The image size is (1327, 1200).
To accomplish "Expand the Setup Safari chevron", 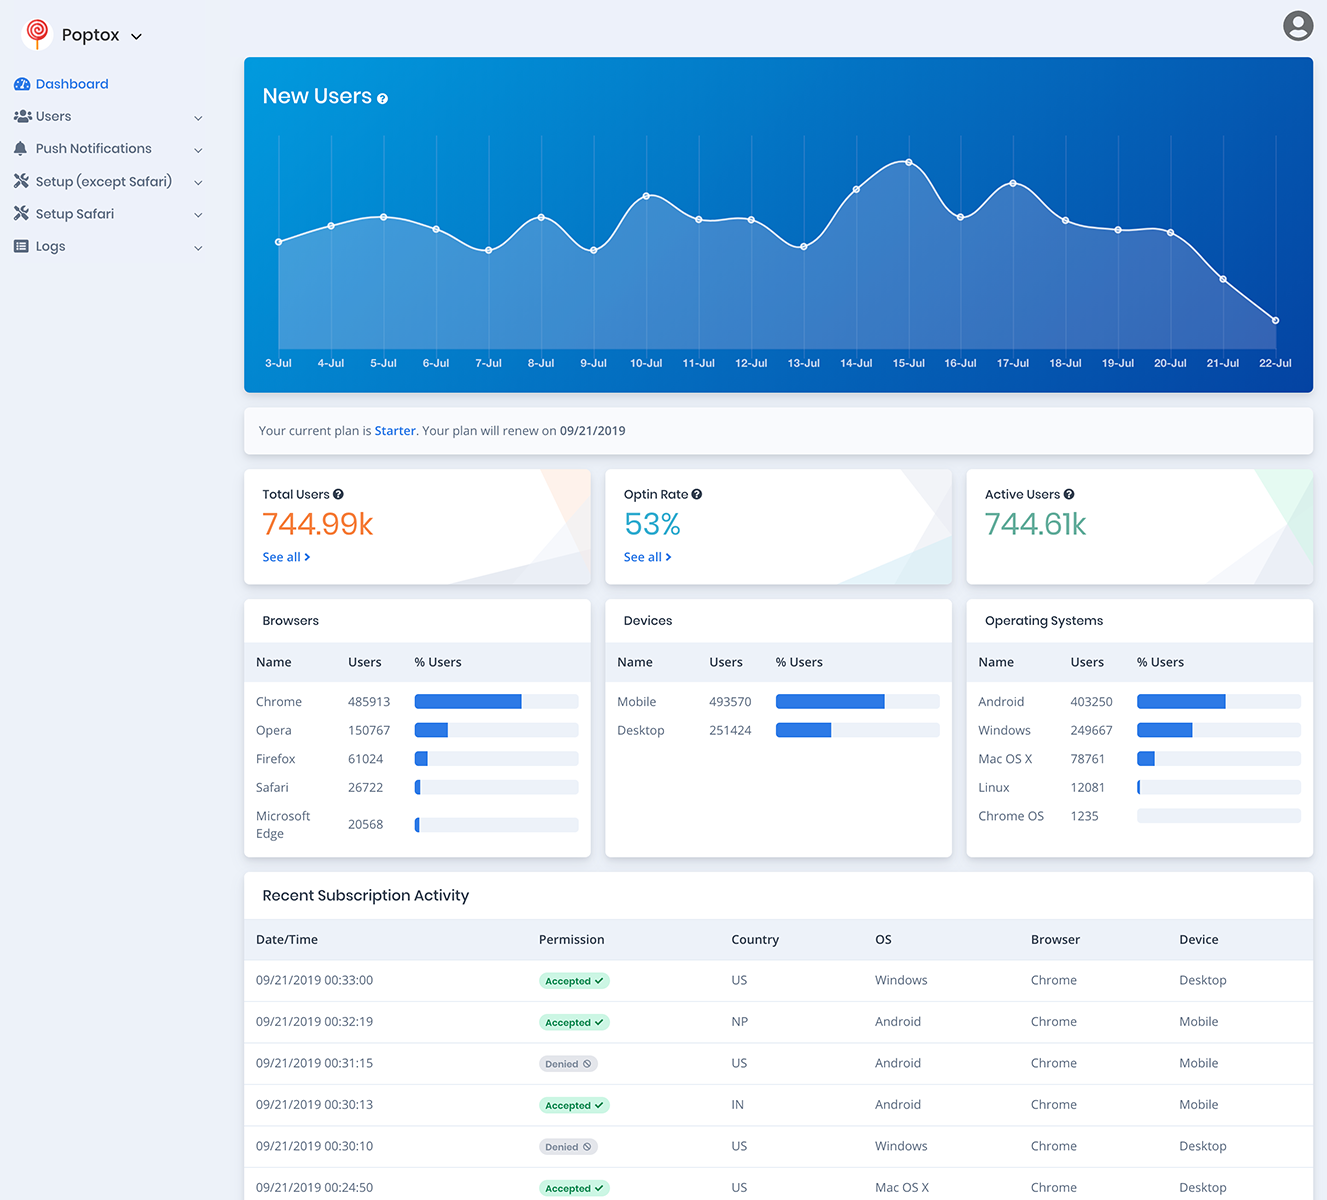I will (198, 215).
